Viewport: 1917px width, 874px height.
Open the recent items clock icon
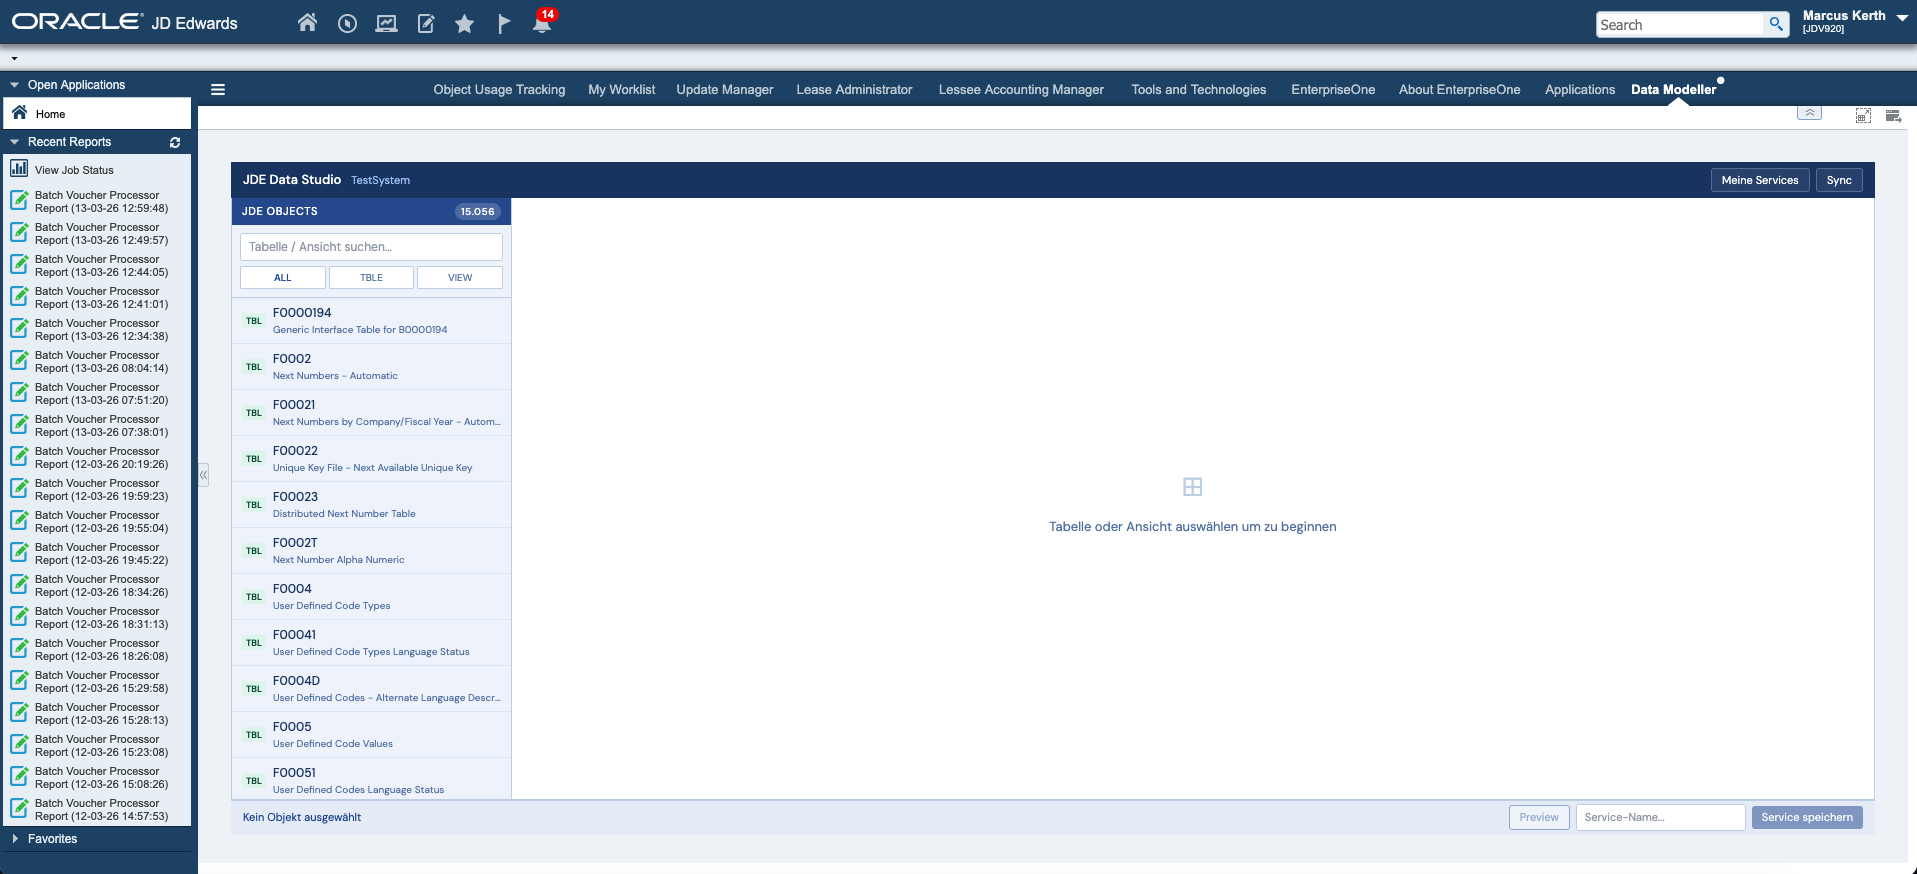347,23
